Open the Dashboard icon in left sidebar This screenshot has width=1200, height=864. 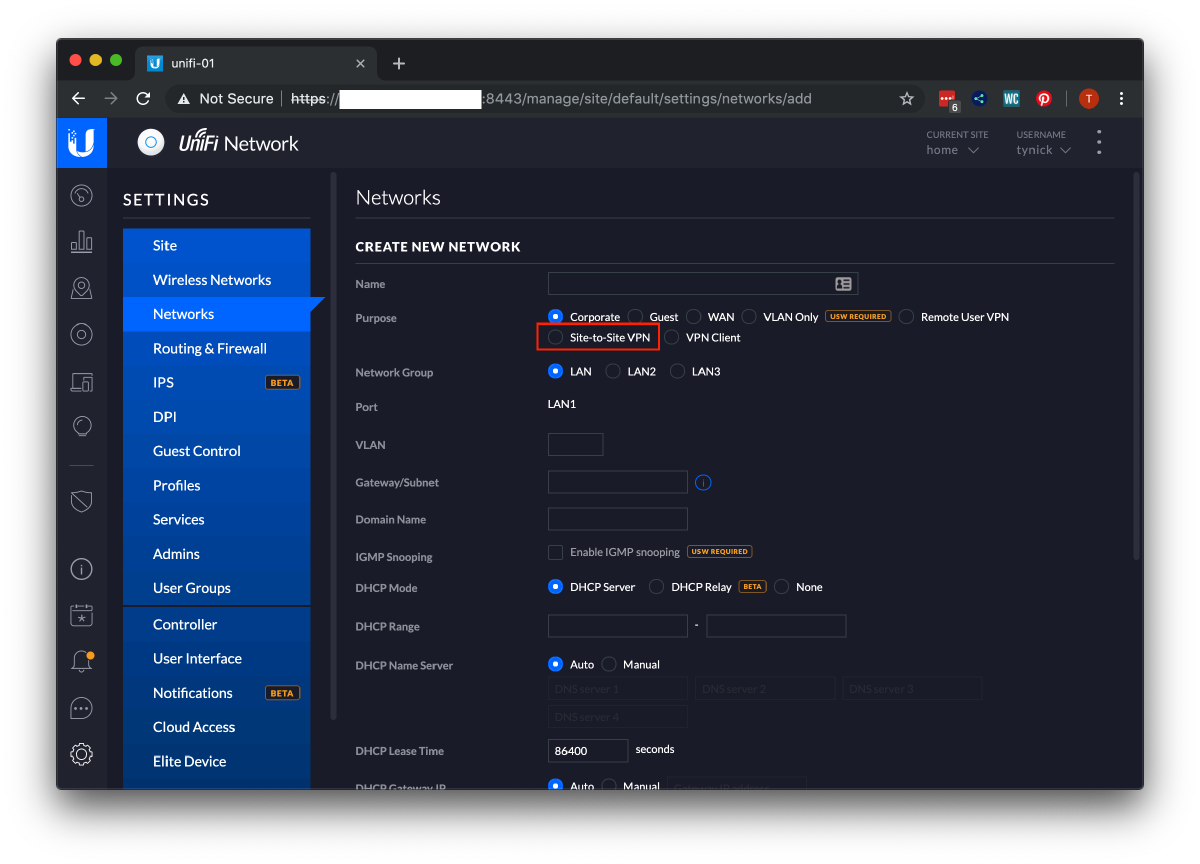(x=82, y=195)
